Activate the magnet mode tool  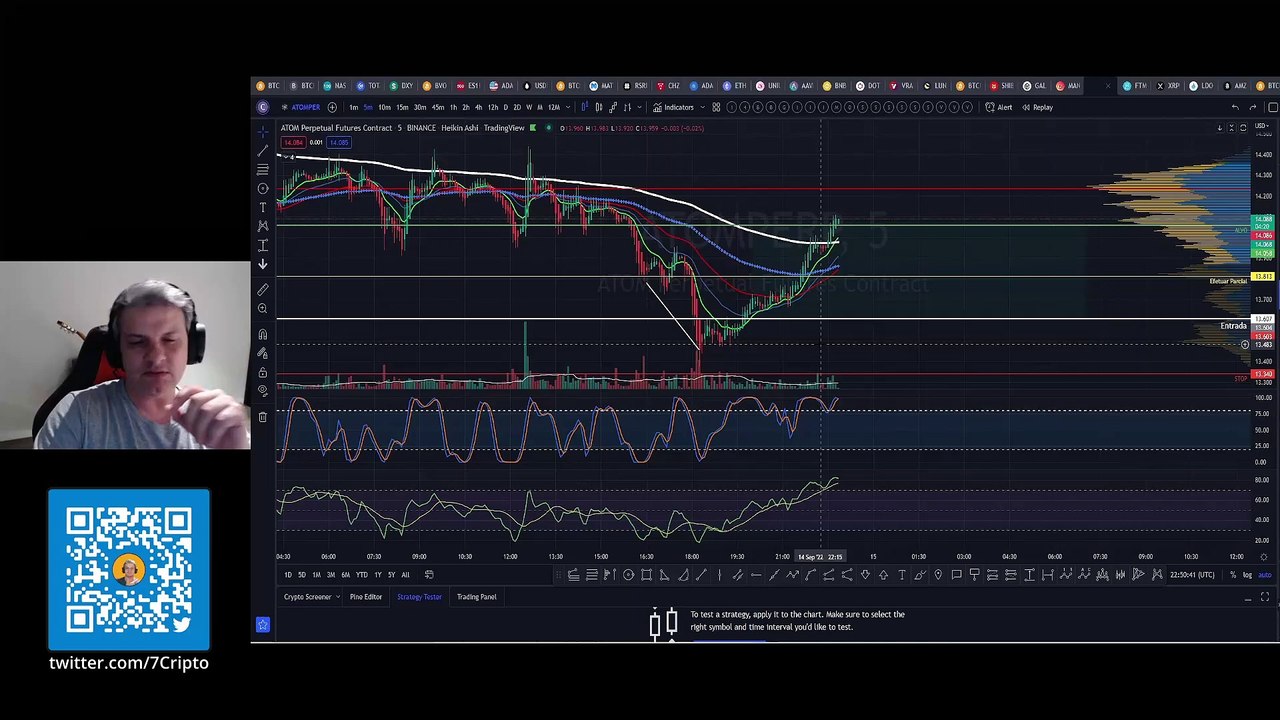click(263, 334)
